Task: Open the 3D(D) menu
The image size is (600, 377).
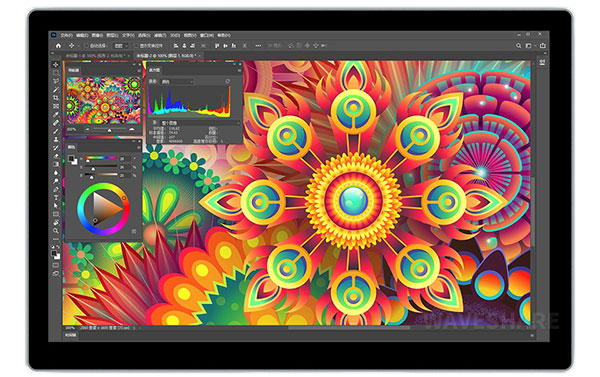Action: tap(175, 35)
